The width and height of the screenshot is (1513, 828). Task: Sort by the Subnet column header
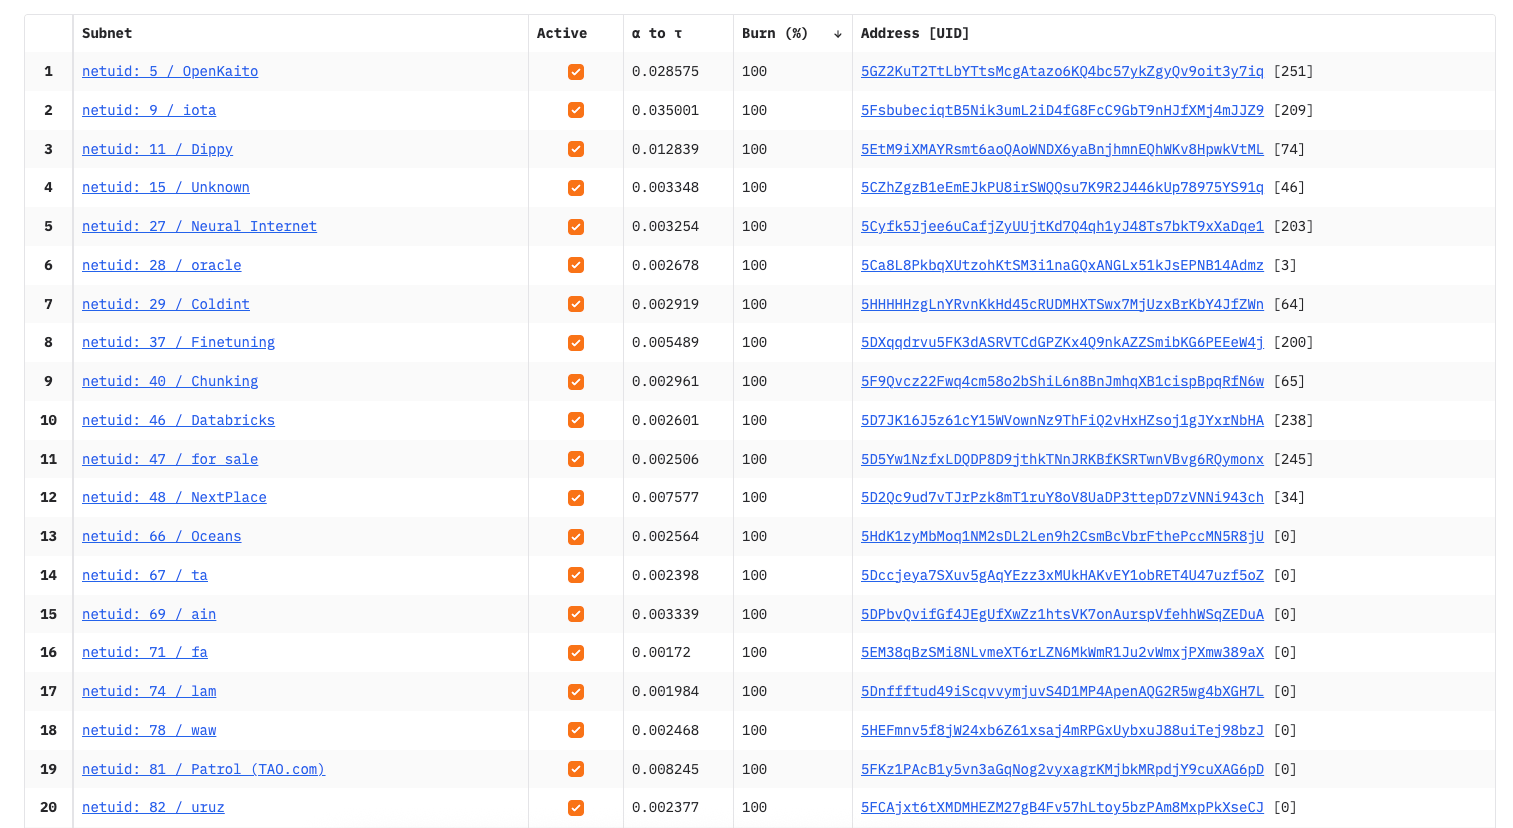pyautogui.click(x=107, y=33)
